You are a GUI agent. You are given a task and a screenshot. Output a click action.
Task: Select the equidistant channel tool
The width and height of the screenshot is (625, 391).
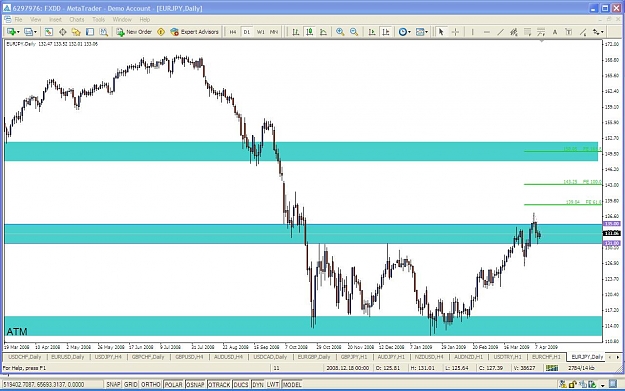[514, 32]
